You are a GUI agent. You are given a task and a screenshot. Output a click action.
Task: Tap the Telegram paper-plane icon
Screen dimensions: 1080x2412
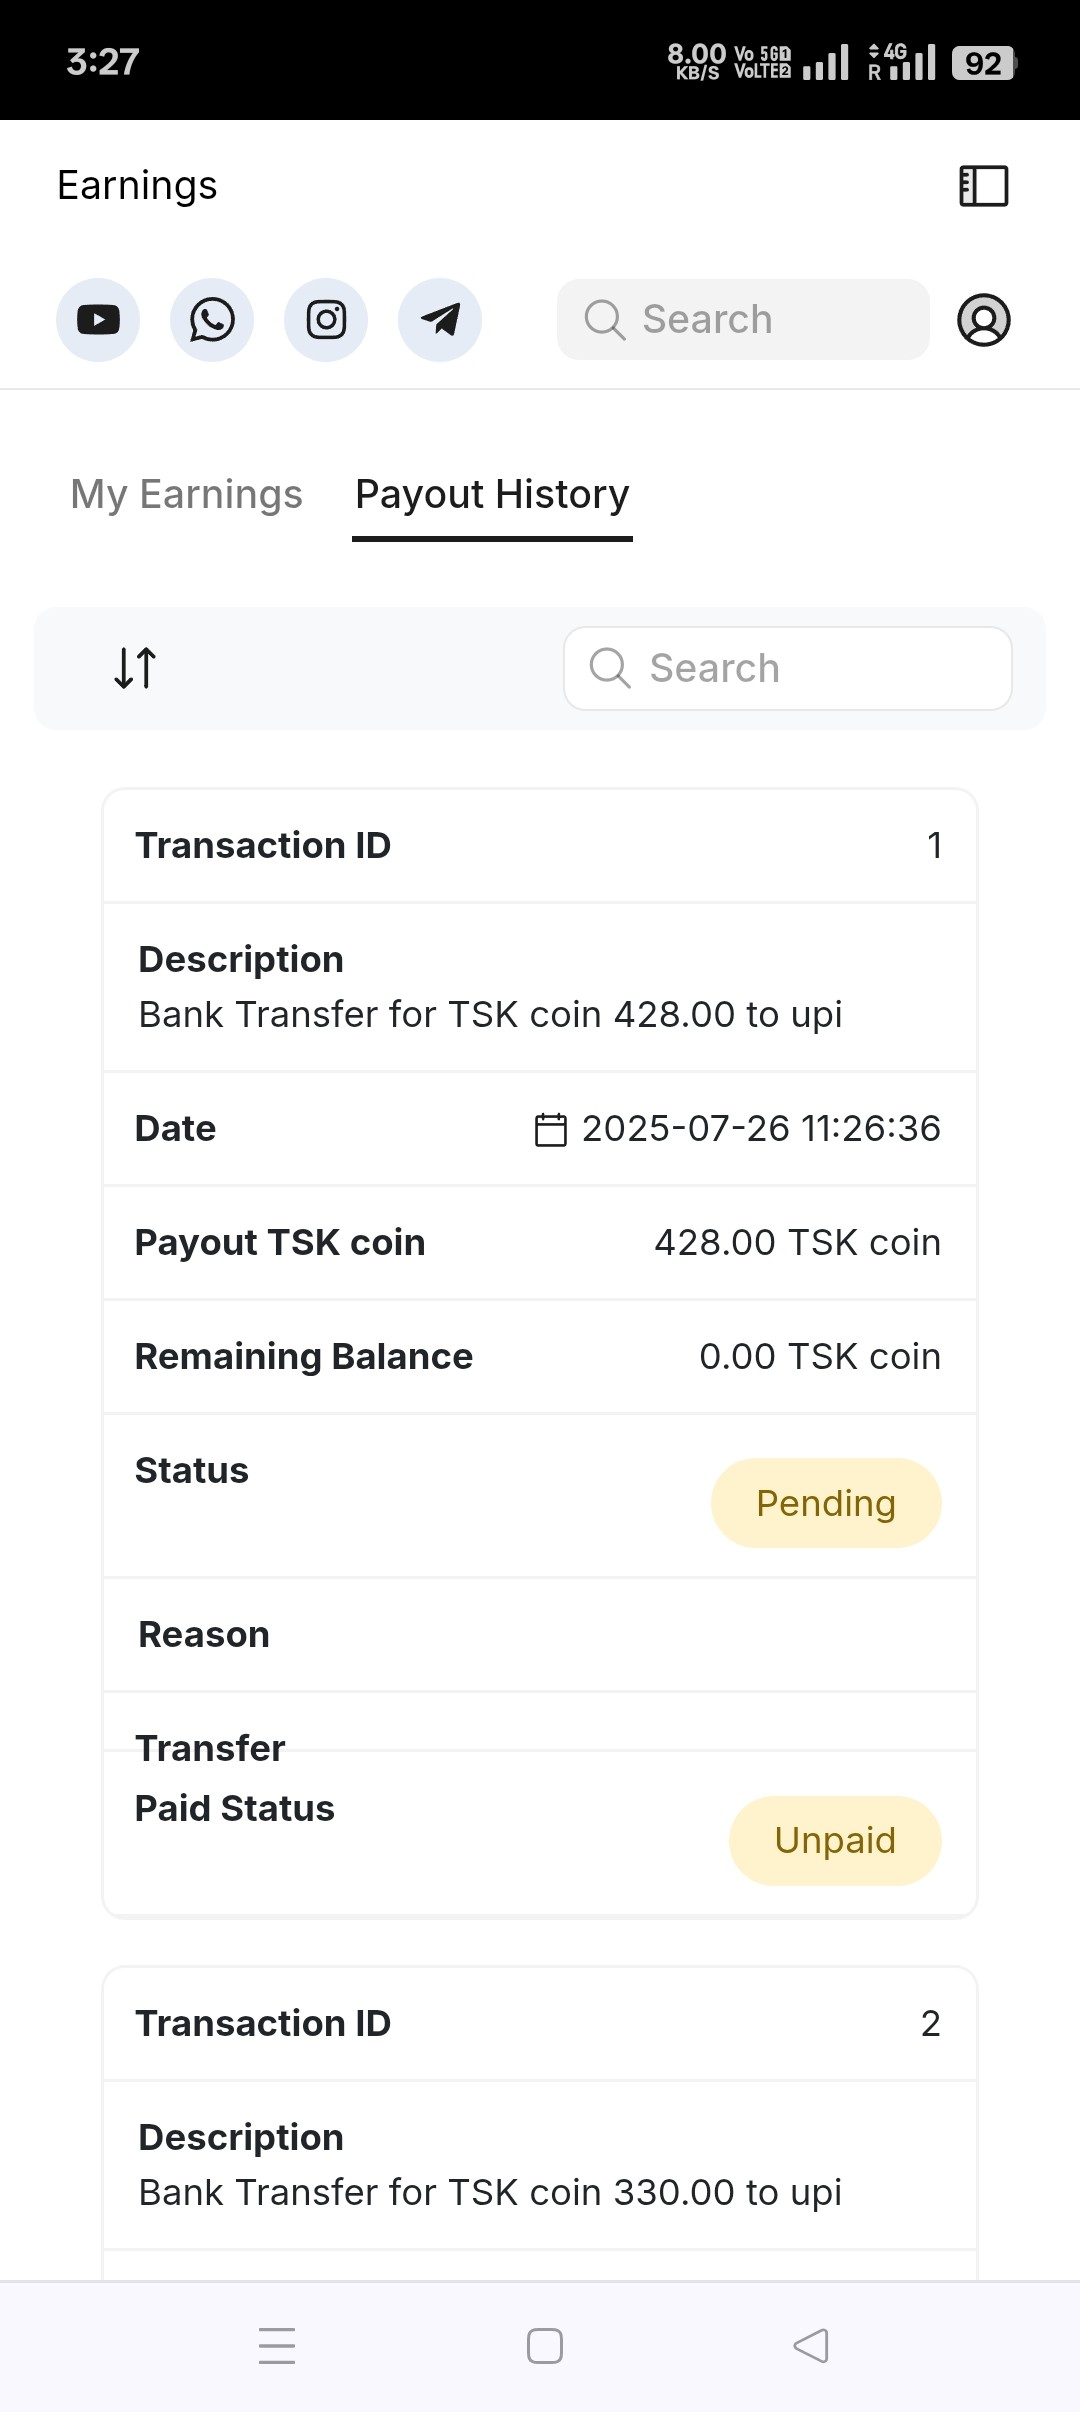pyautogui.click(x=440, y=320)
